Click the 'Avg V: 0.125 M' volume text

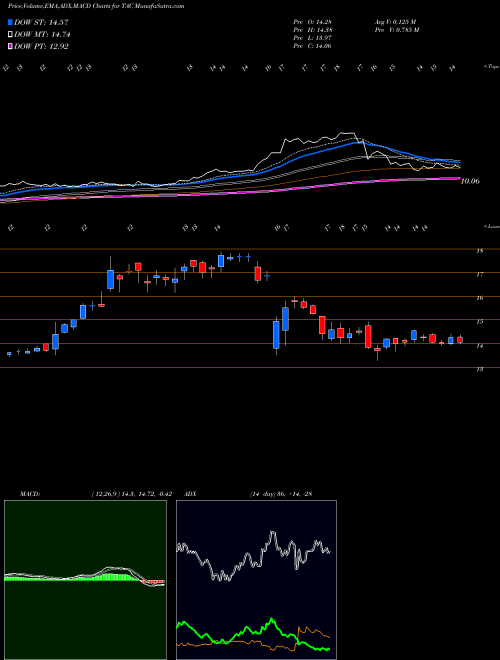coord(395,22)
